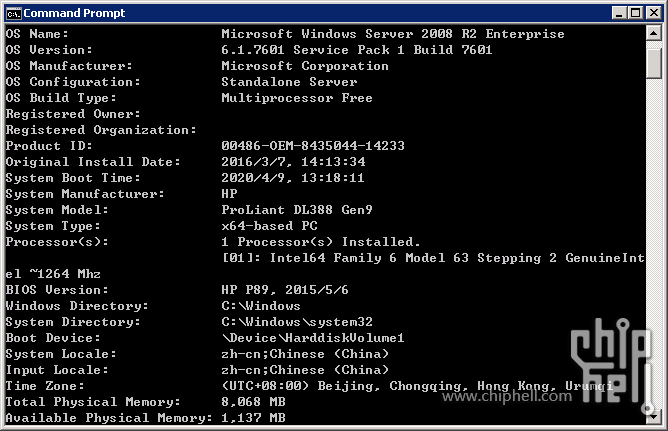This screenshot has height=431, width=668.
Task: Click the Total Physical Memory 8,068 MB value
Action: [x=253, y=402]
